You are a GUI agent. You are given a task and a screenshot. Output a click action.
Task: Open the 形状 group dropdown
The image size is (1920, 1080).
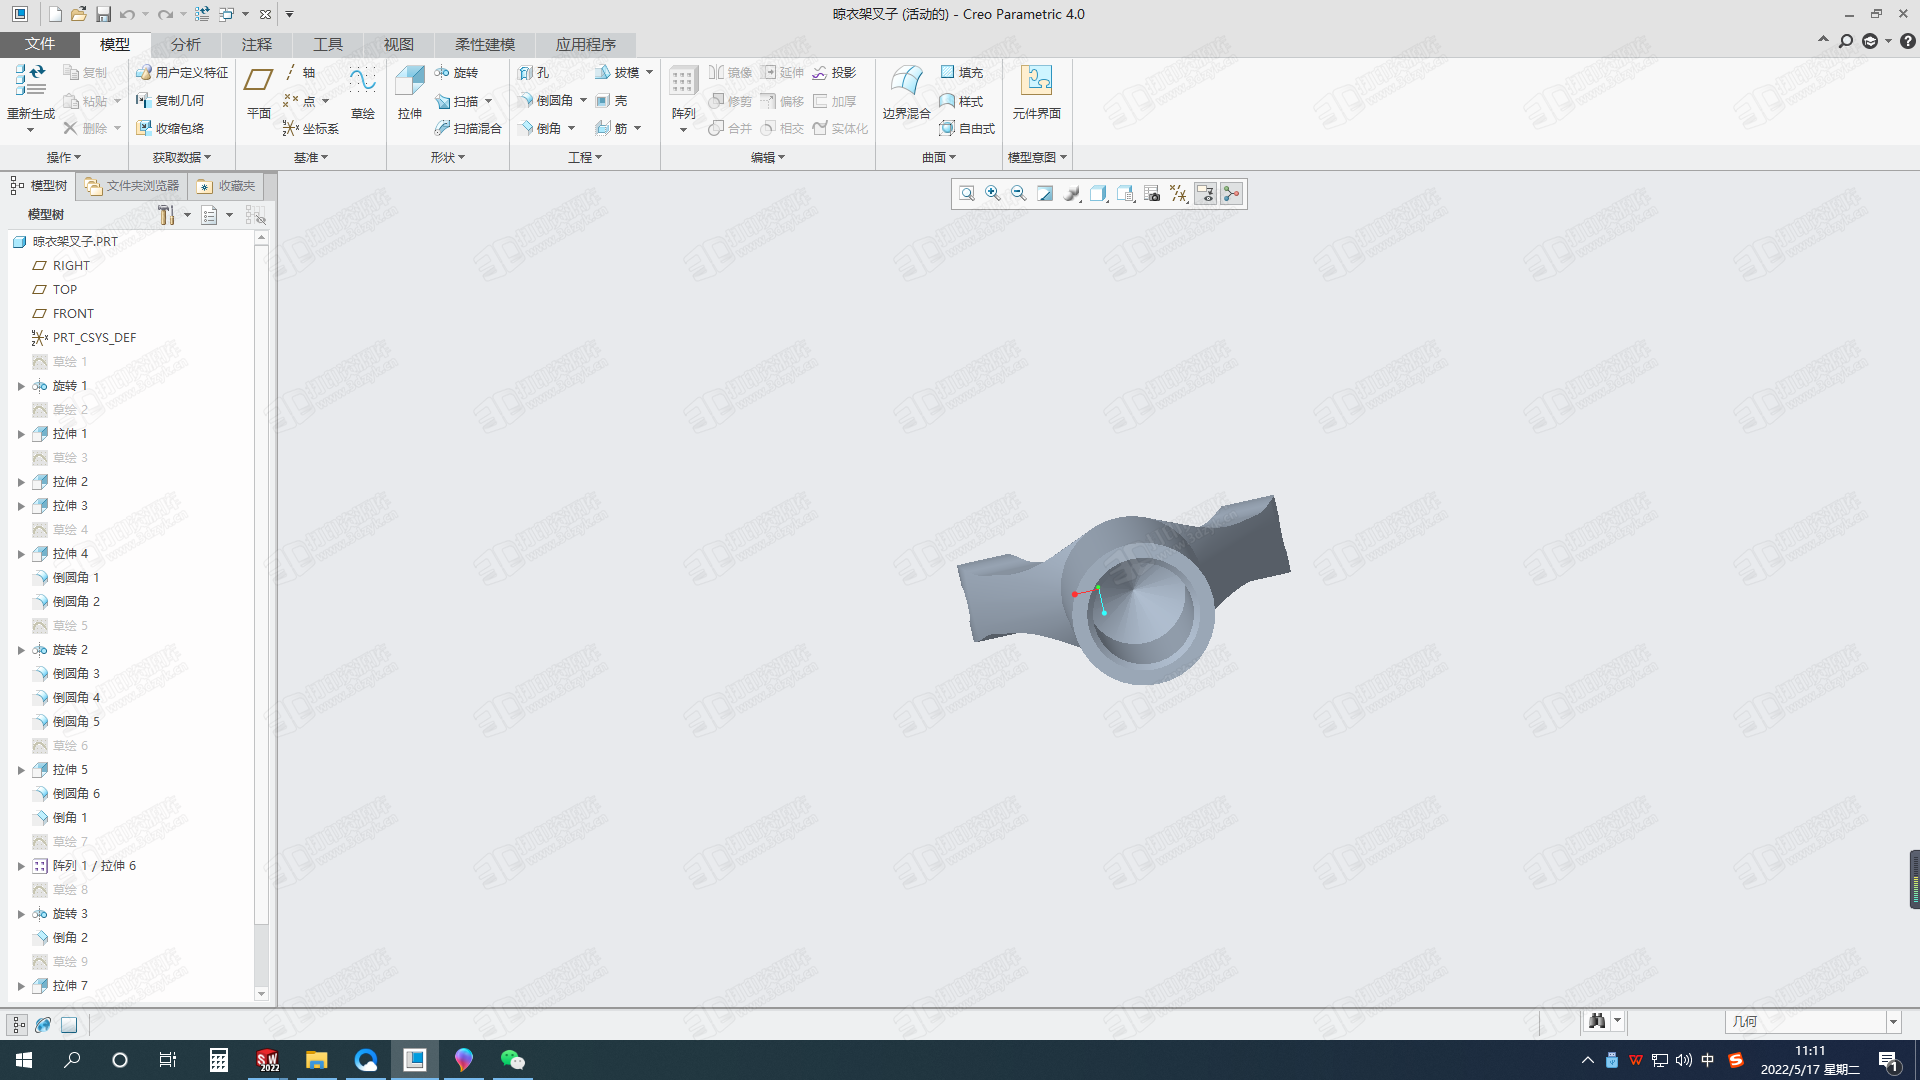tap(448, 157)
